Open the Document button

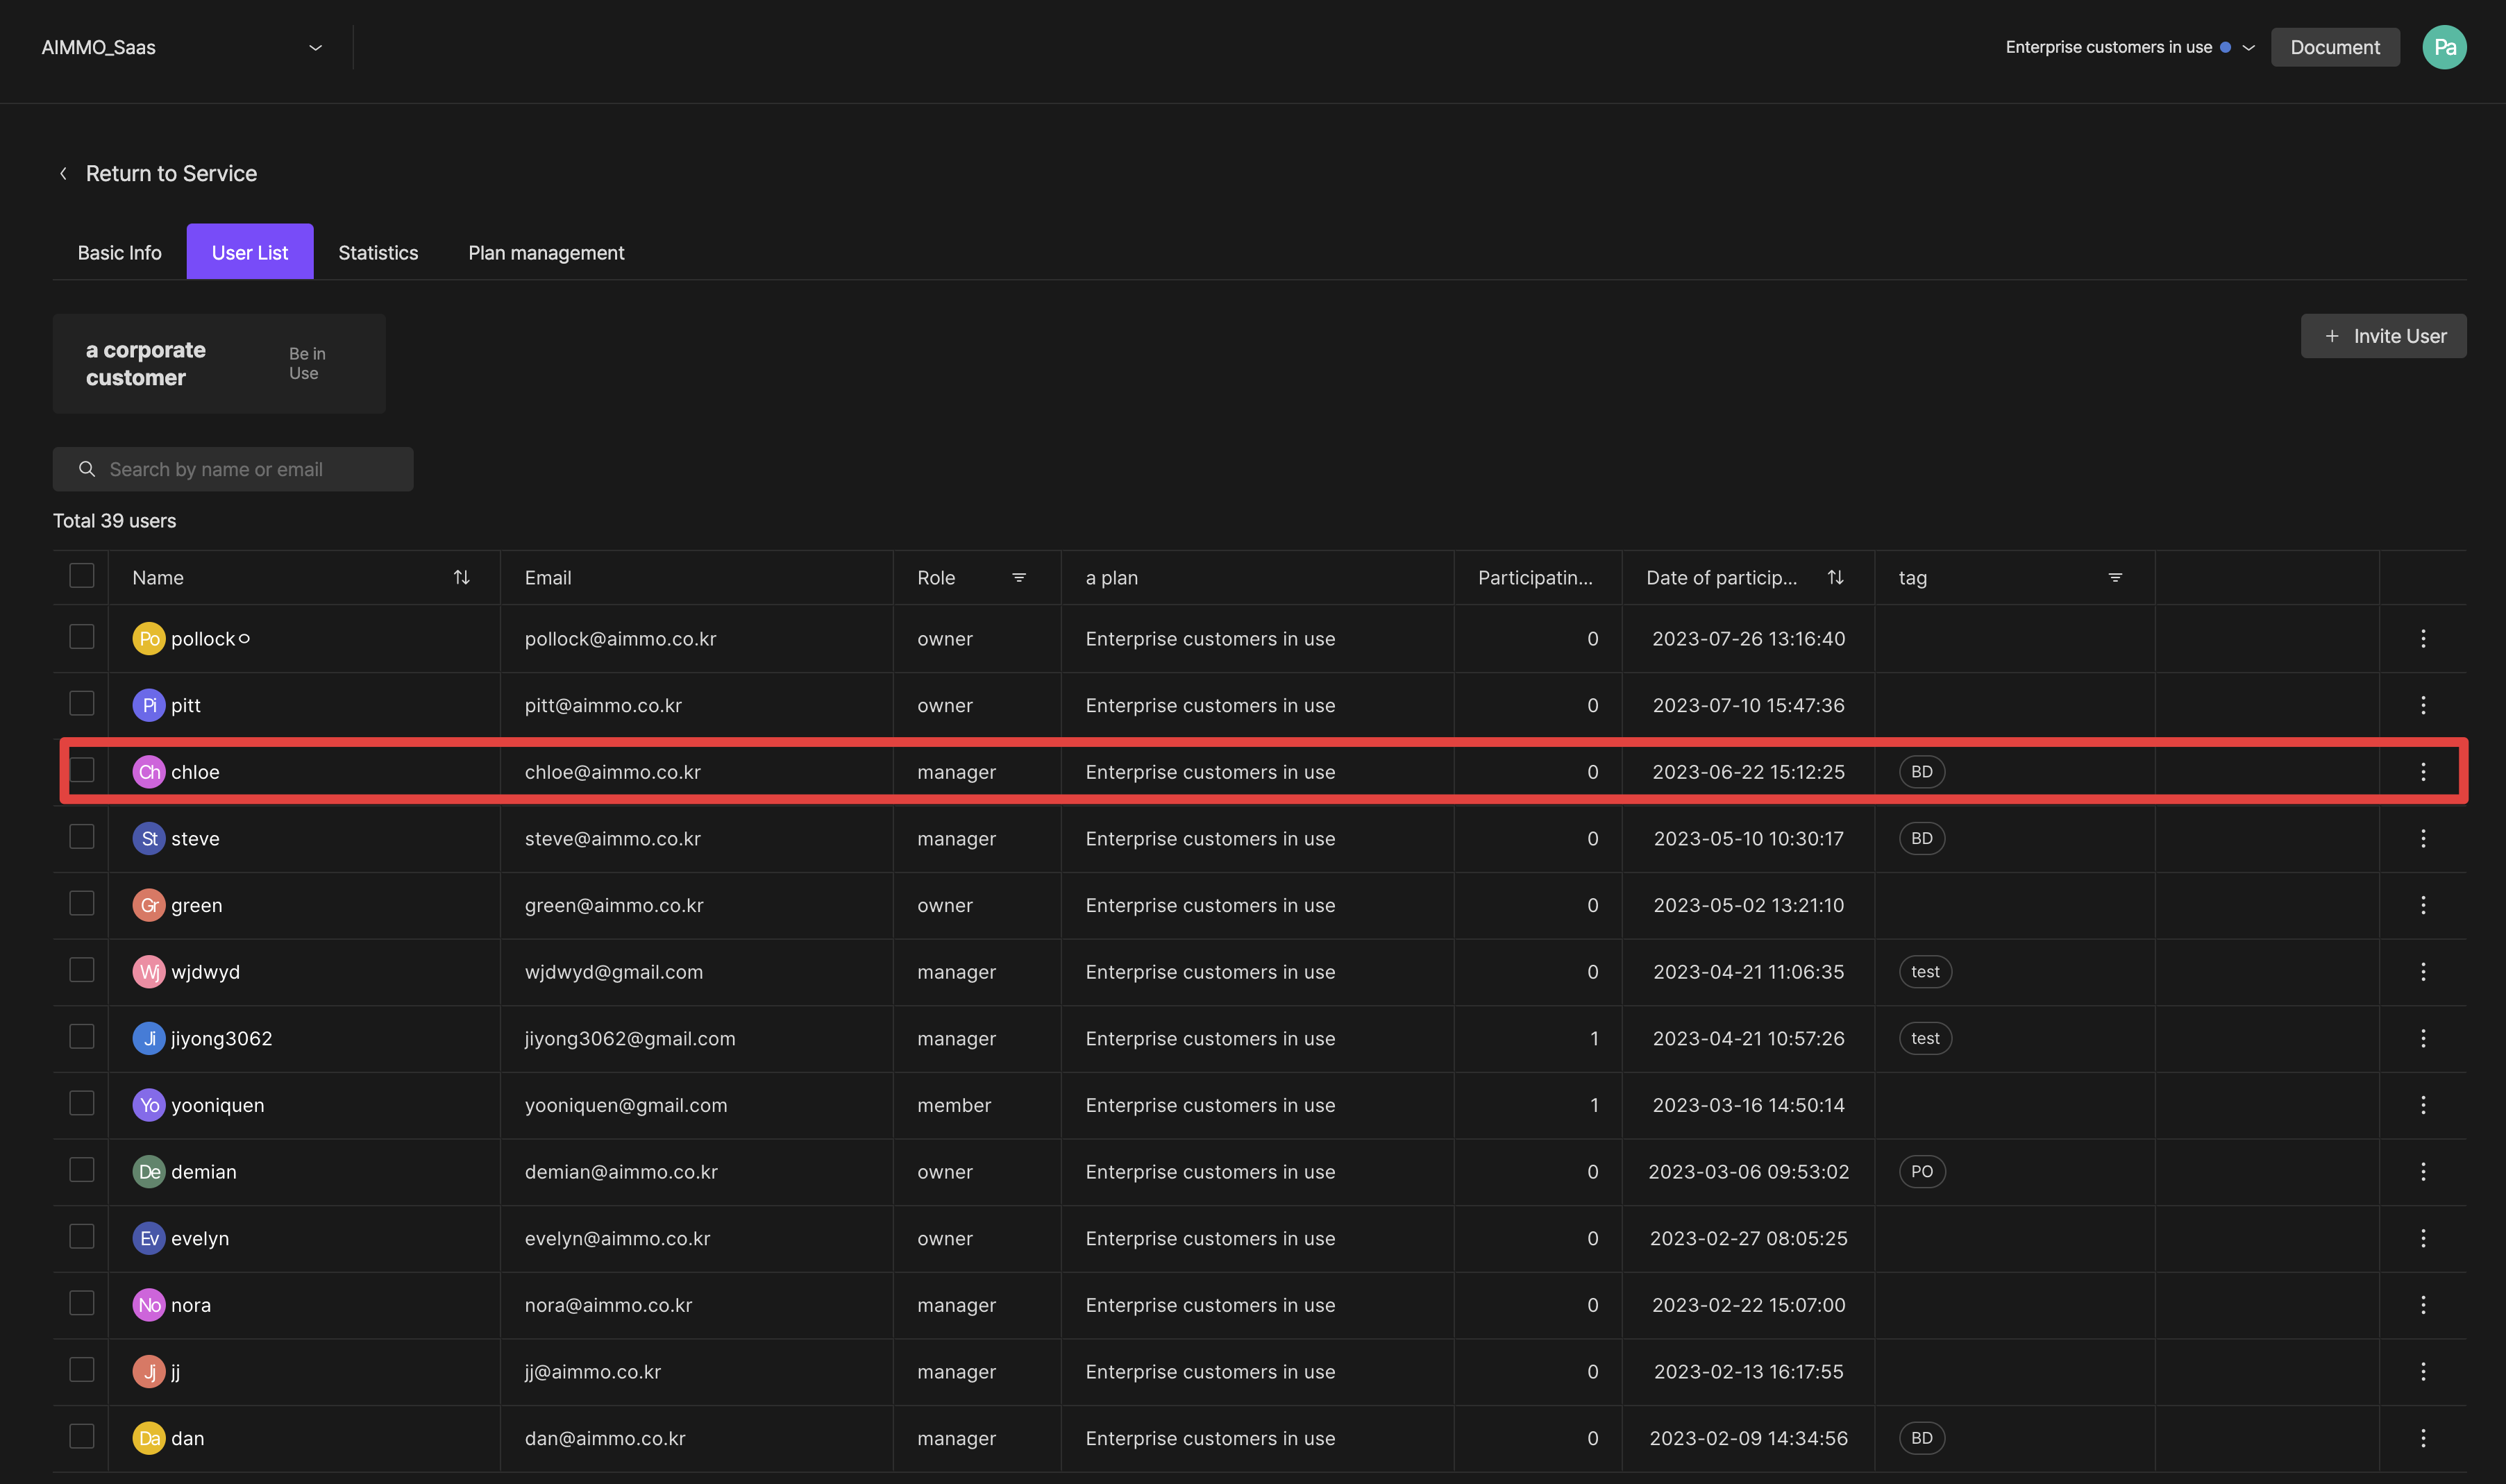click(x=2334, y=47)
